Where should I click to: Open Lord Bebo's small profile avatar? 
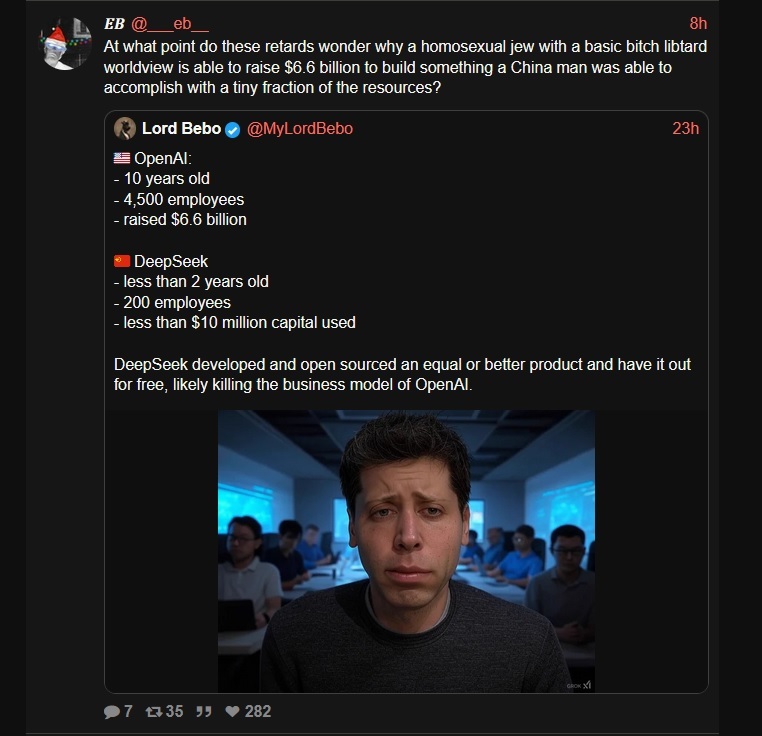click(x=125, y=128)
